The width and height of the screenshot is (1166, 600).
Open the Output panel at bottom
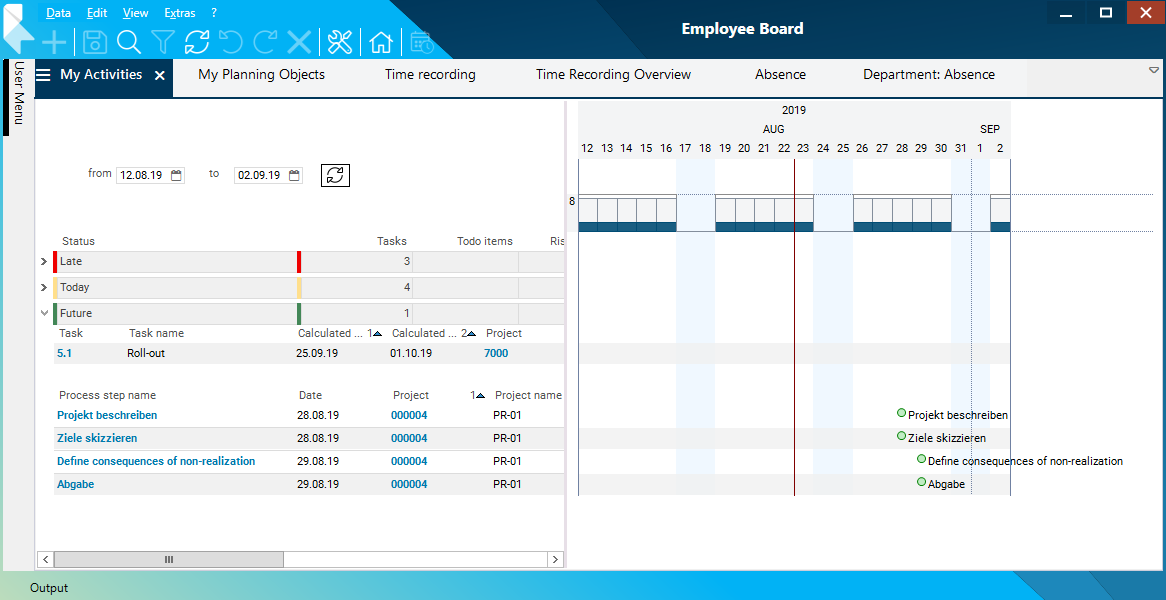[49, 588]
